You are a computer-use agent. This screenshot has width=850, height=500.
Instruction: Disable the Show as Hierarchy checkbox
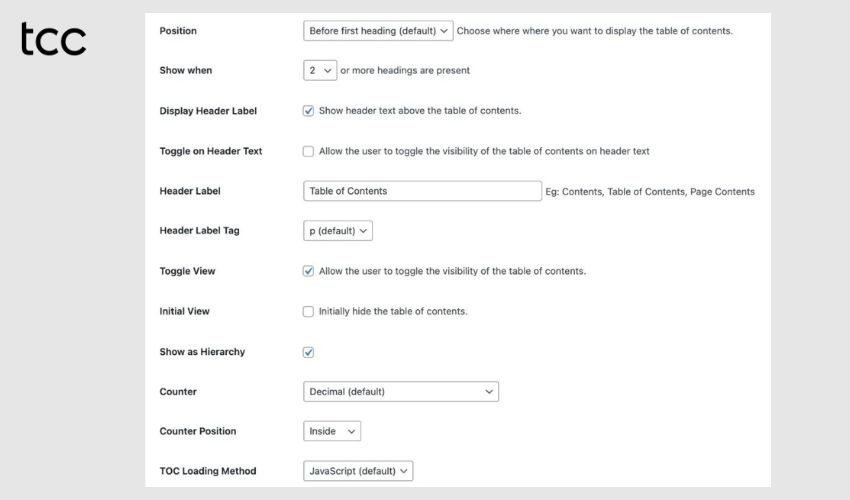click(309, 352)
